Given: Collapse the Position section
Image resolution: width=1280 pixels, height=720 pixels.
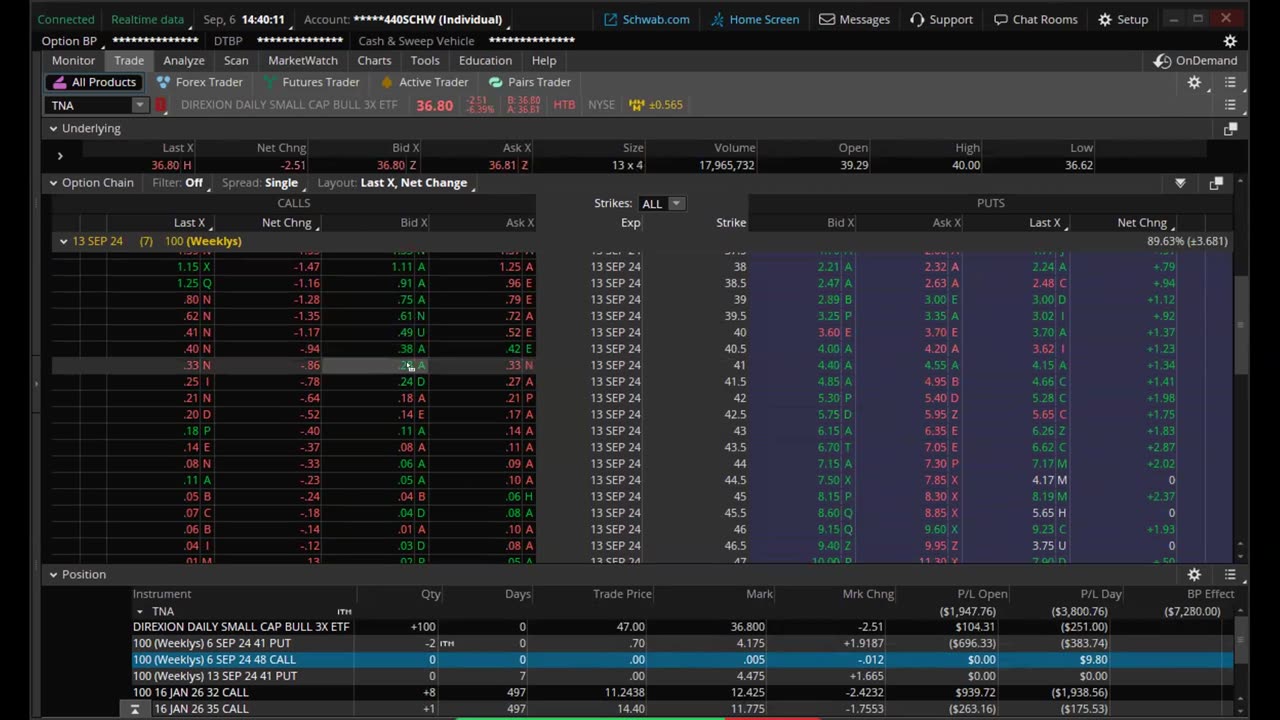Looking at the screenshot, I should pos(53,574).
